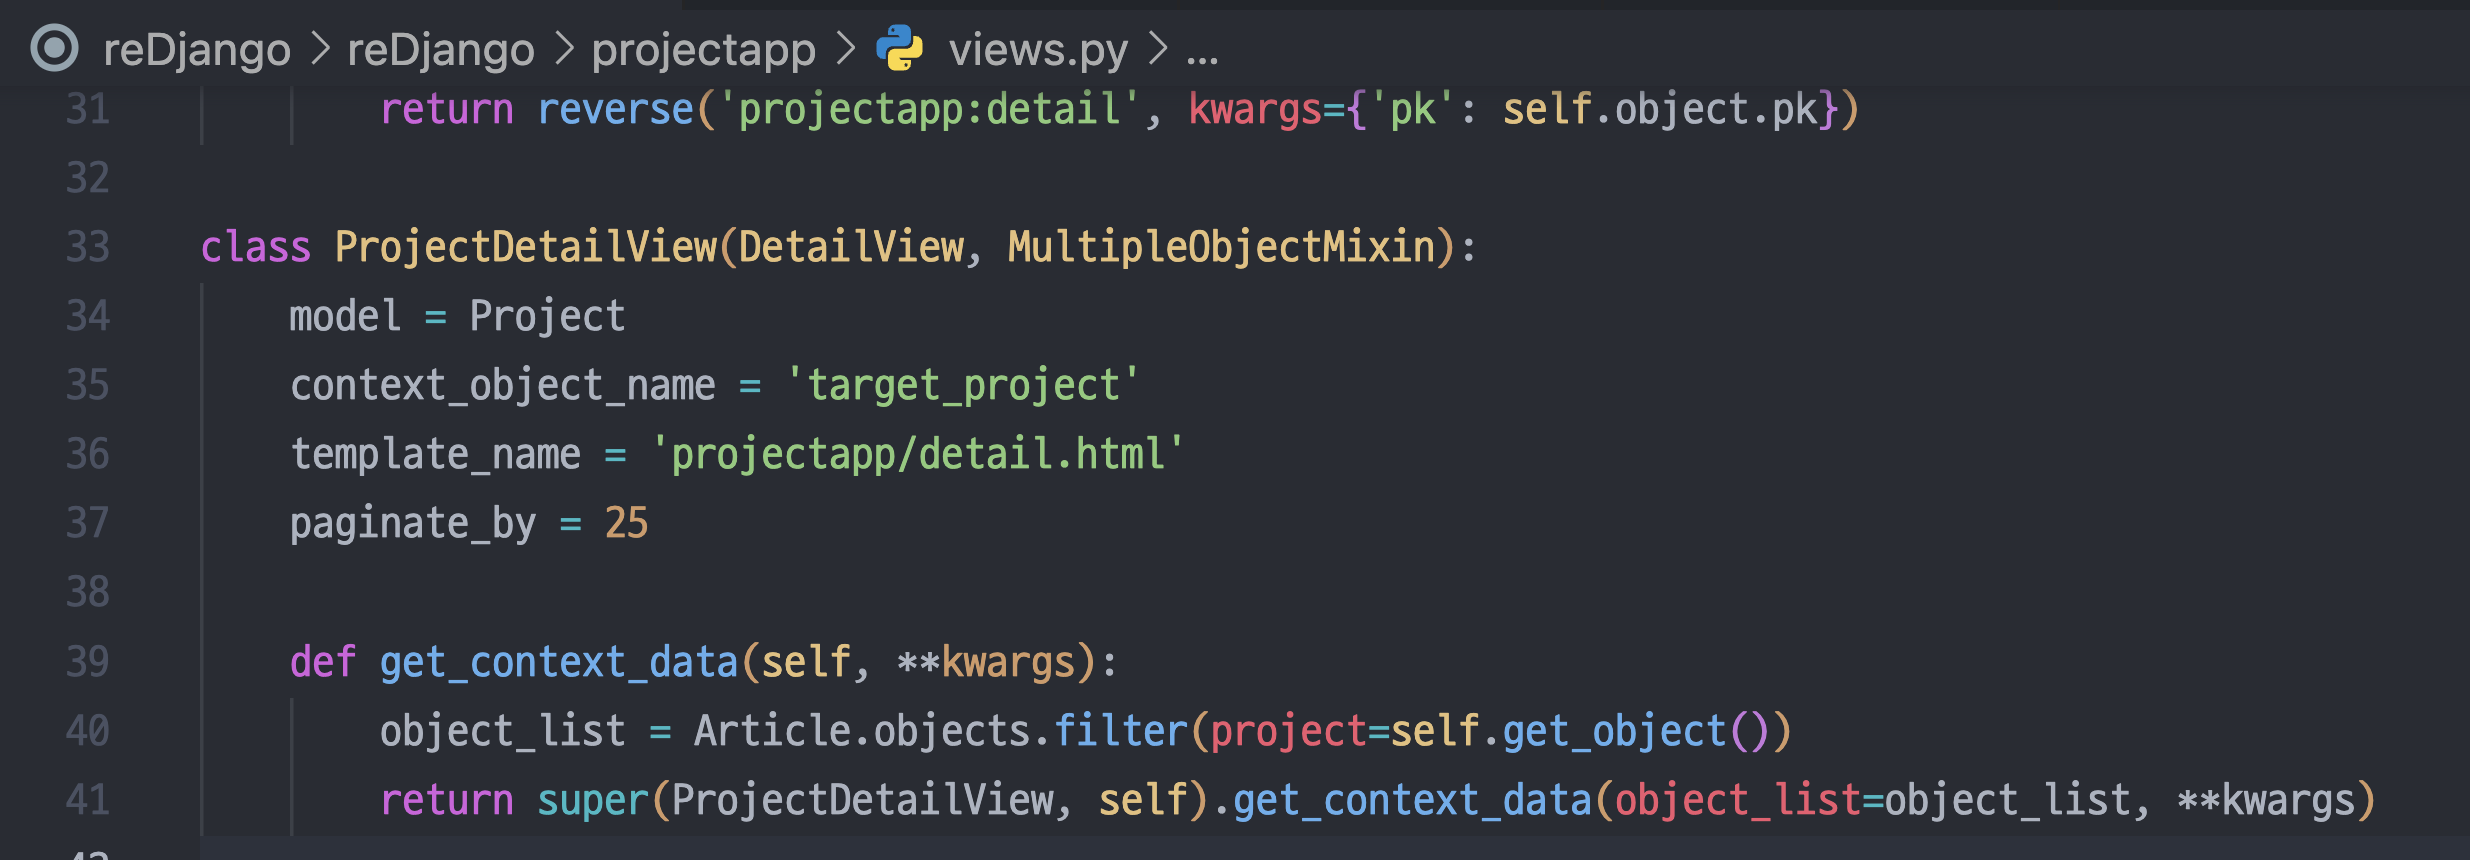Expand chevron after projectapp breadcrumb
Viewport: 2470px width, 860px height.
pos(846,48)
